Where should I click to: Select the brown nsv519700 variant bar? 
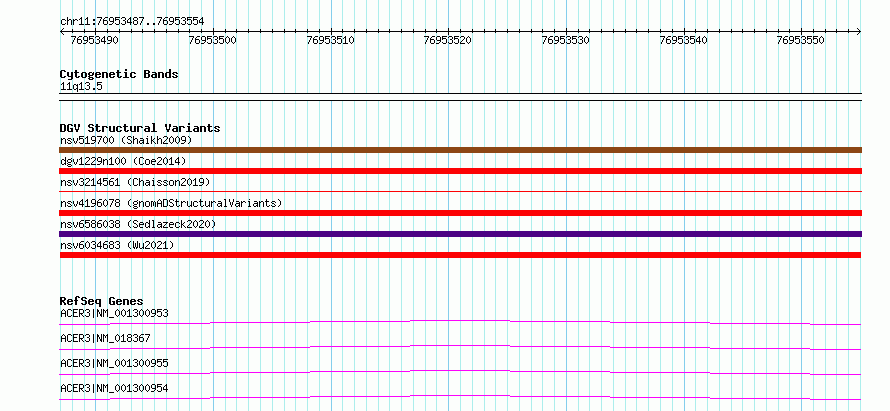460,150
